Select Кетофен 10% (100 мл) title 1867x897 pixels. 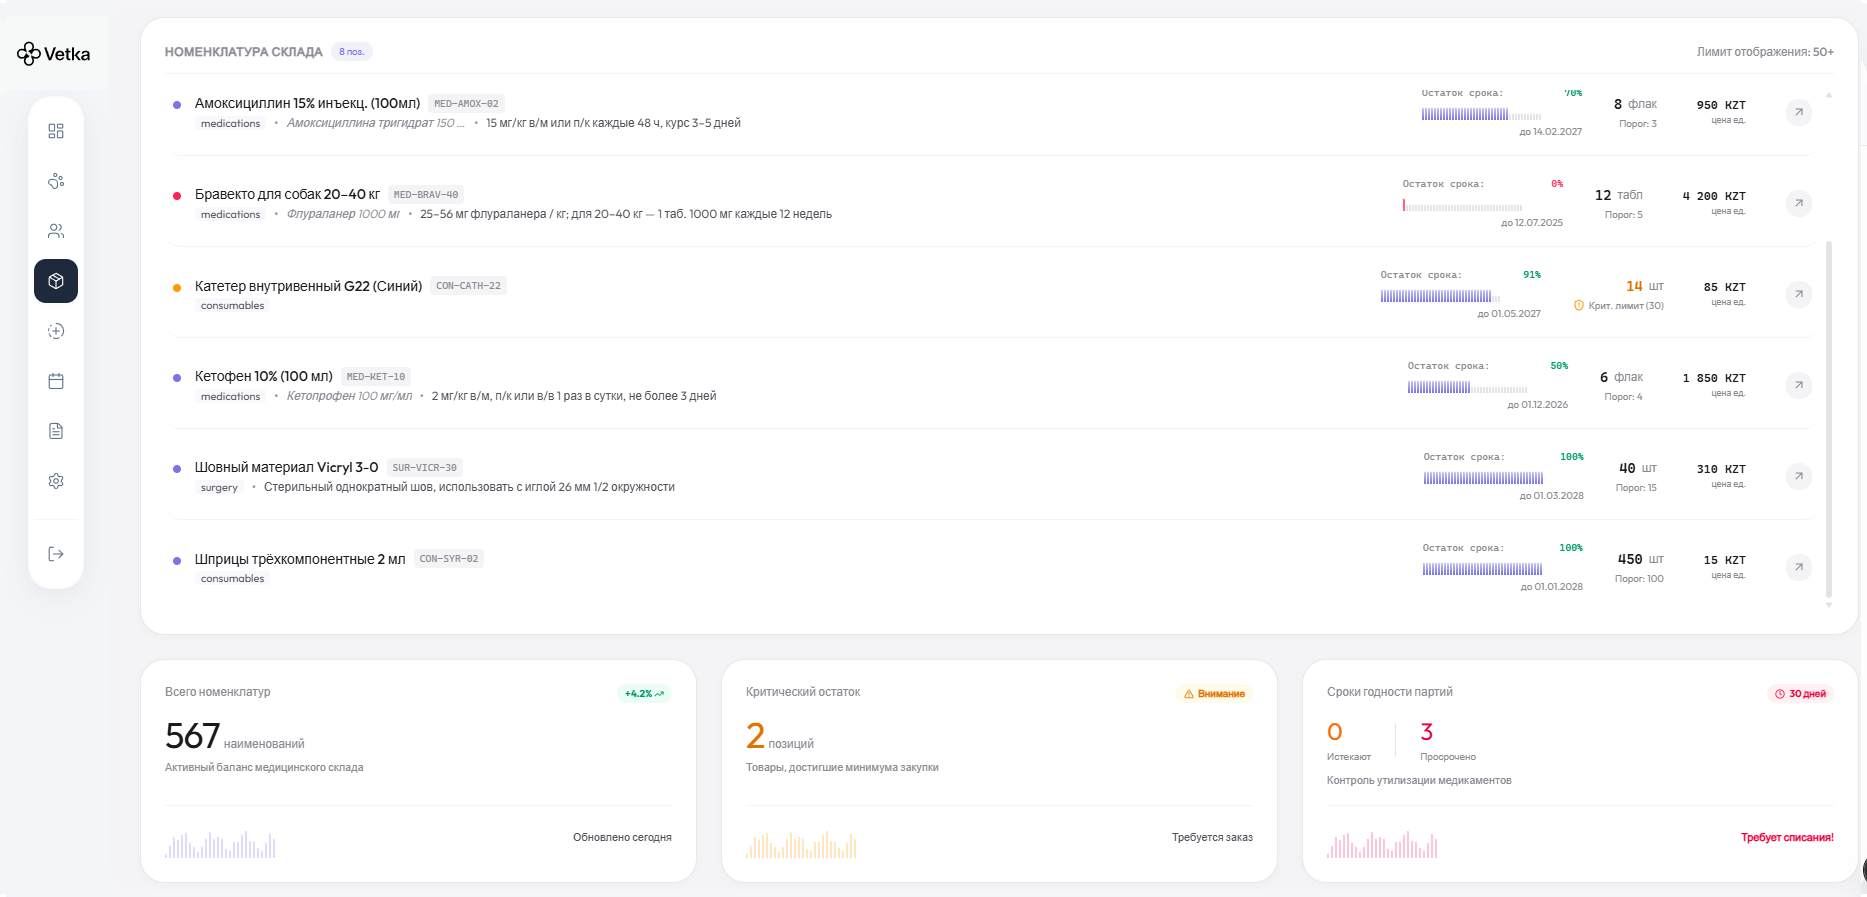tap(264, 376)
